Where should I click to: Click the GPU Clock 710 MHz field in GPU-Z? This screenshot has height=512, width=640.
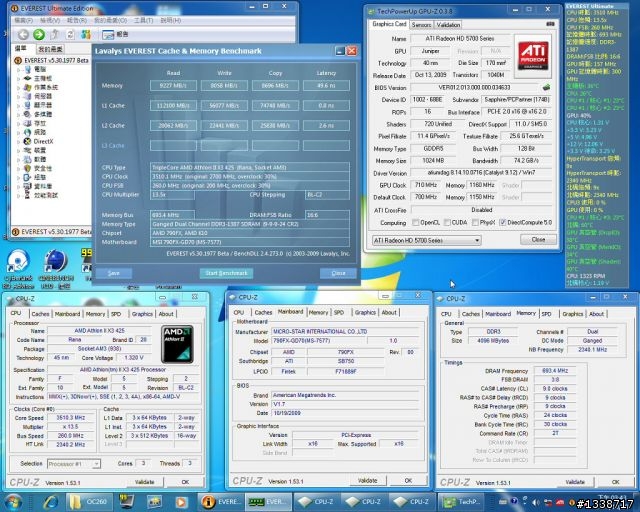point(426,185)
